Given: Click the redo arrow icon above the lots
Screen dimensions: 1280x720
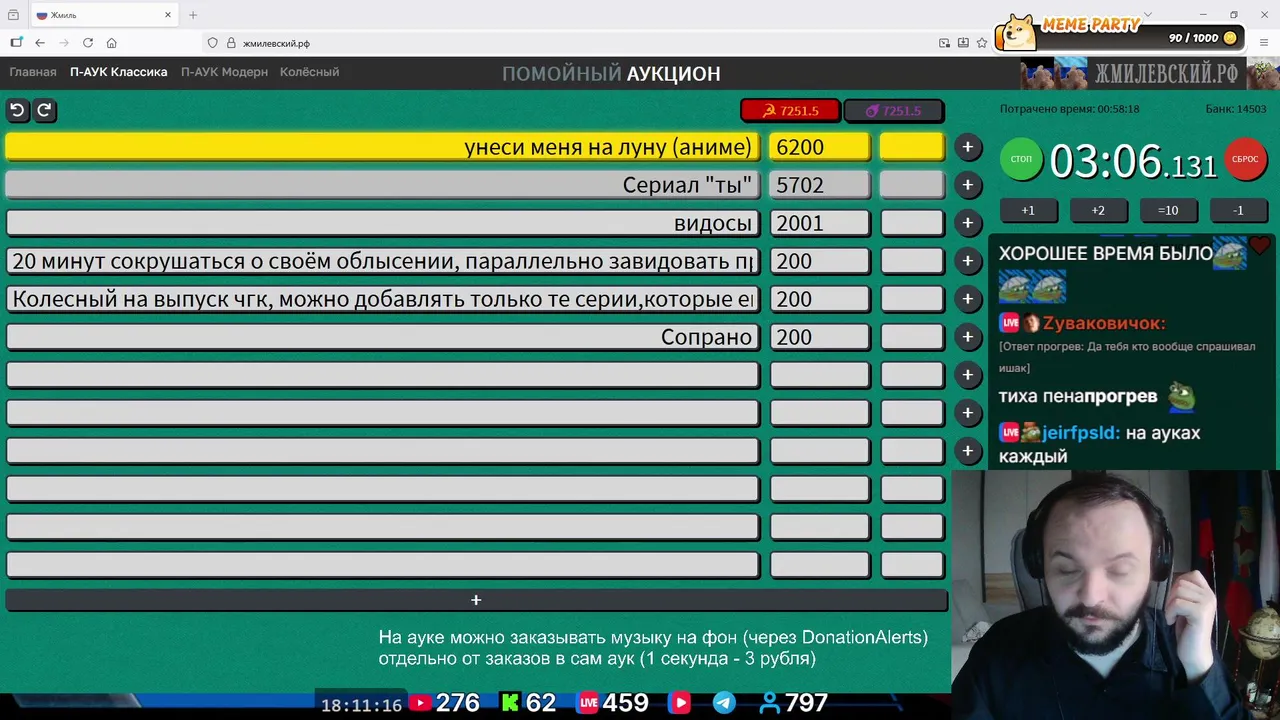Looking at the screenshot, I should point(44,110).
